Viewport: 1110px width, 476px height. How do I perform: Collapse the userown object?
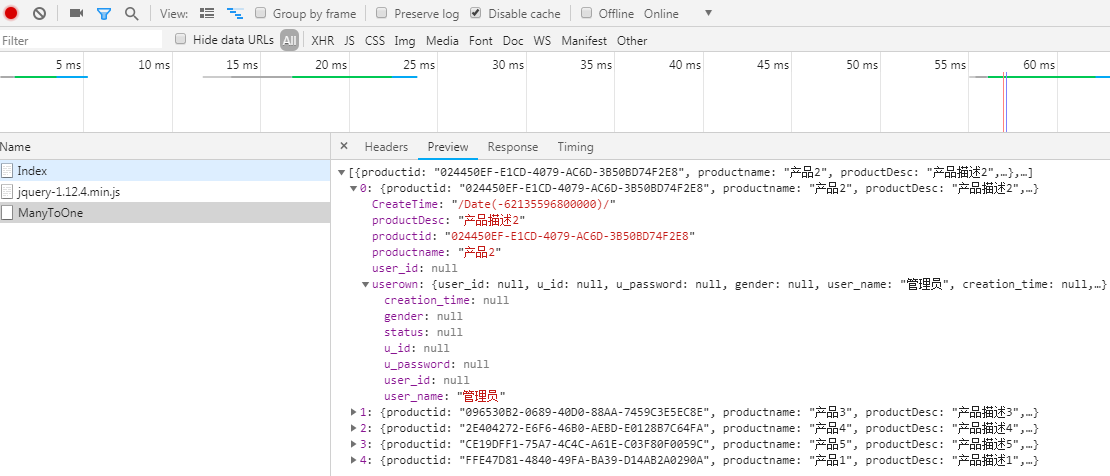(365, 284)
